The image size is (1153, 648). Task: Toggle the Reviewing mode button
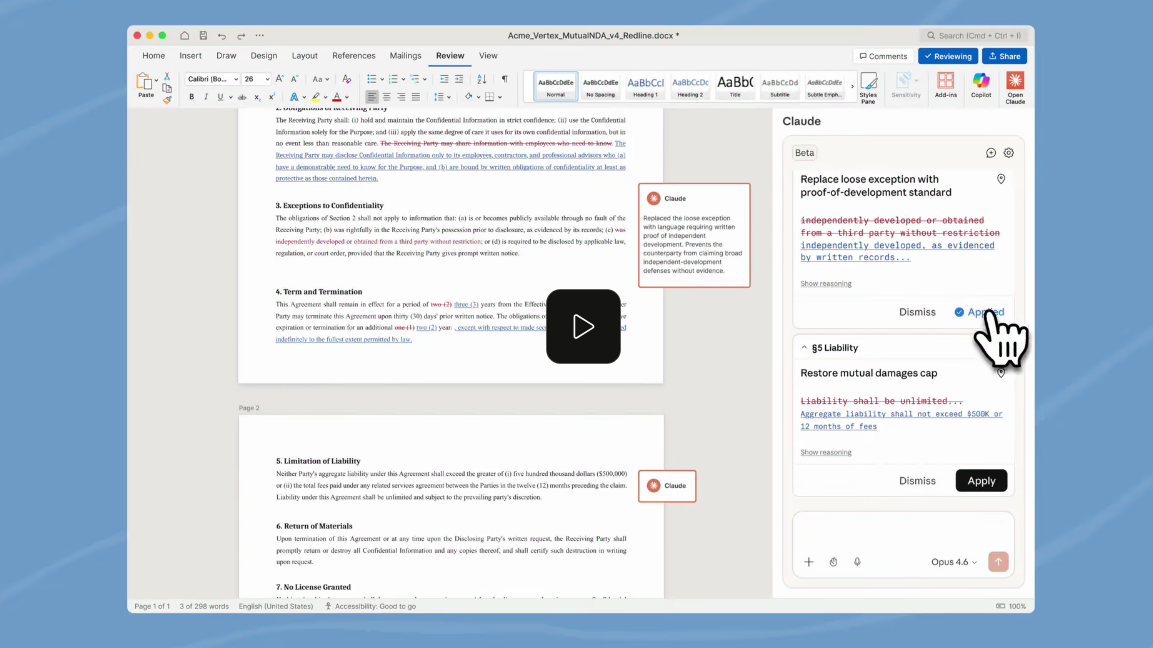point(948,56)
